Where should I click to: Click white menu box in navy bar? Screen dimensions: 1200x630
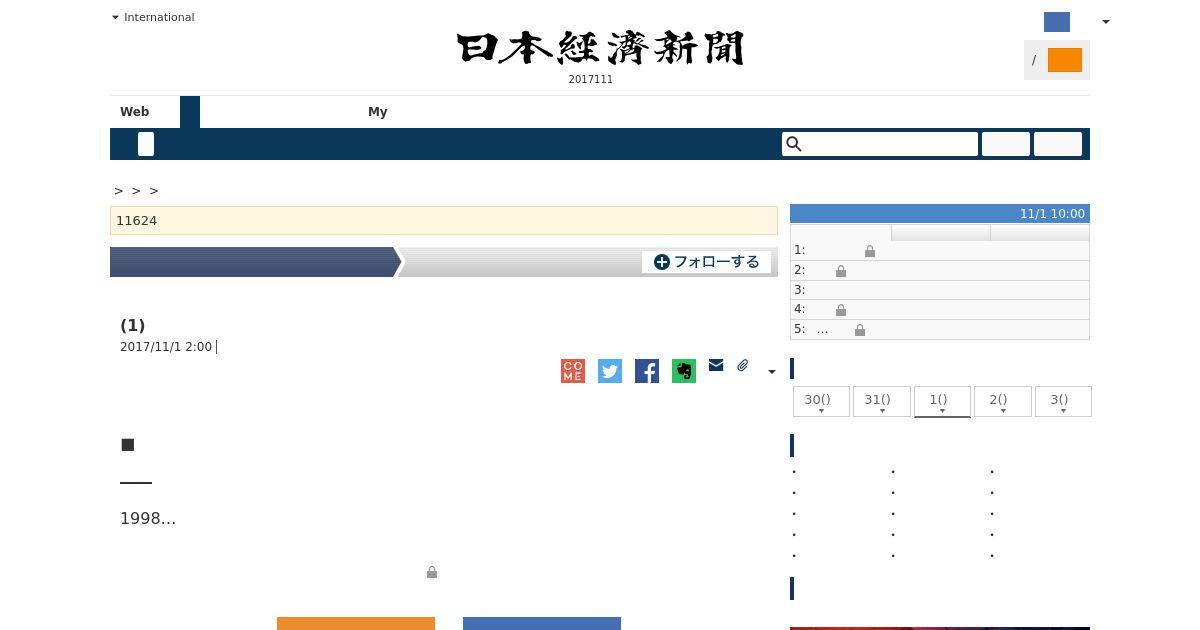click(146, 144)
